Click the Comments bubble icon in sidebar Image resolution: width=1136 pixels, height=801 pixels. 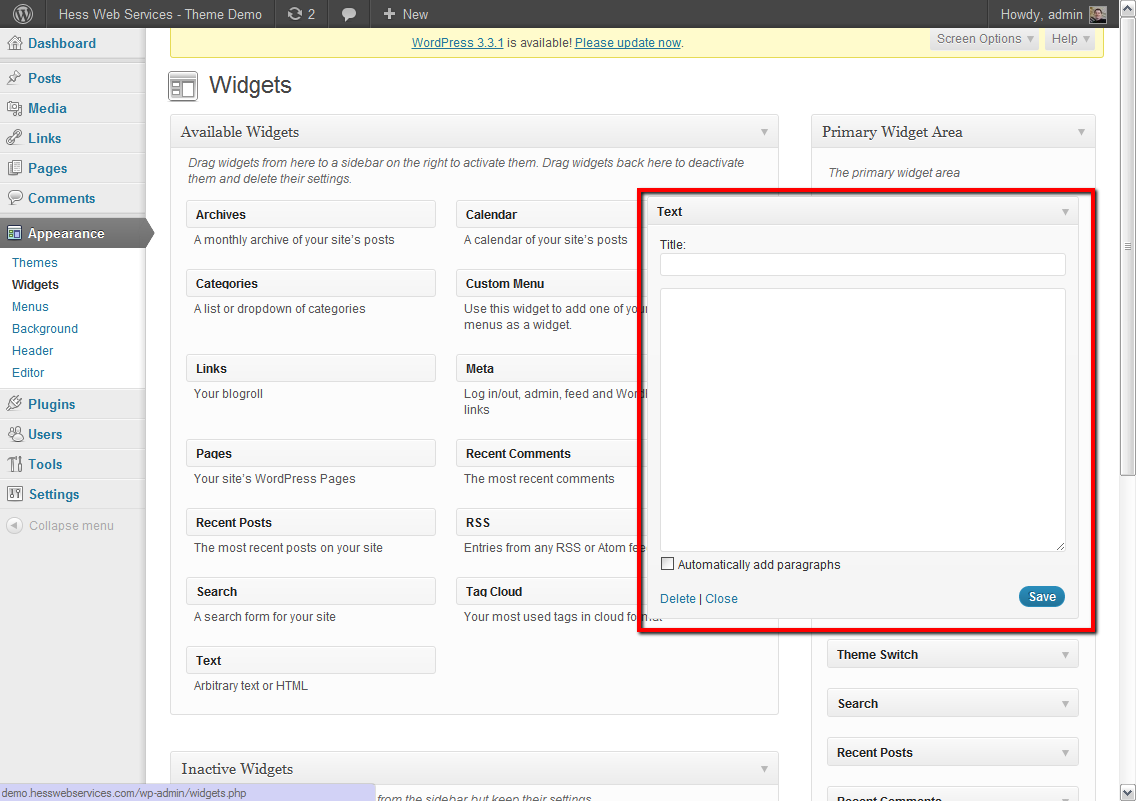(14, 198)
